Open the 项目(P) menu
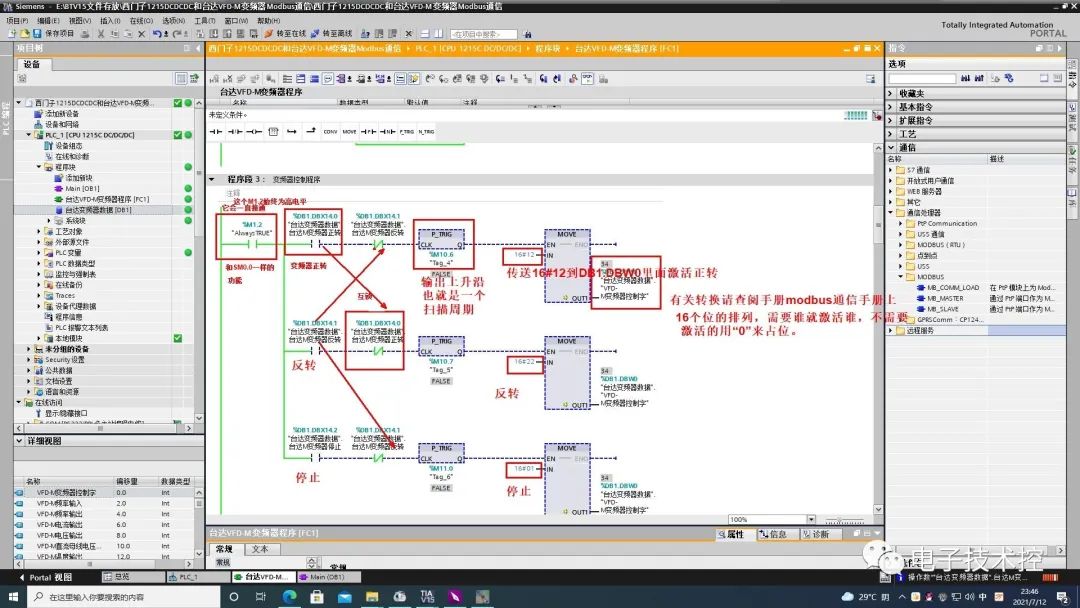The height and width of the screenshot is (608, 1080). coord(17,21)
